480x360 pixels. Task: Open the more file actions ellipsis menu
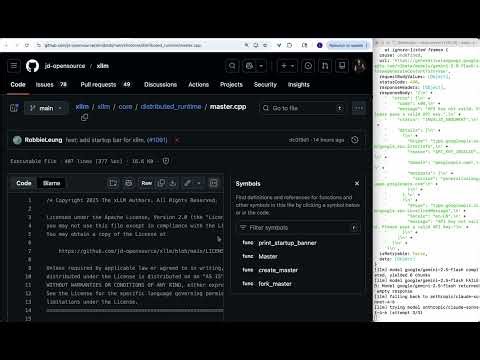pyautogui.click(x=358, y=108)
